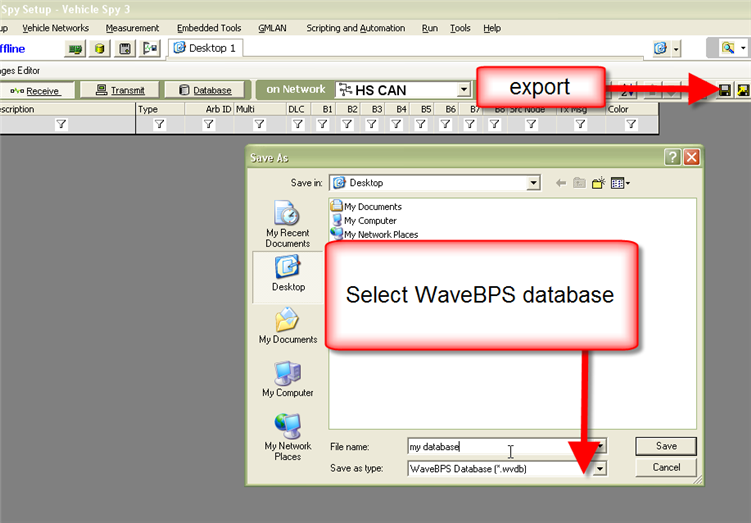The width and height of the screenshot is (751, 523).
Task: Click the toolbar icon left of Desktop 1 tab
Action: coord(150,48)
